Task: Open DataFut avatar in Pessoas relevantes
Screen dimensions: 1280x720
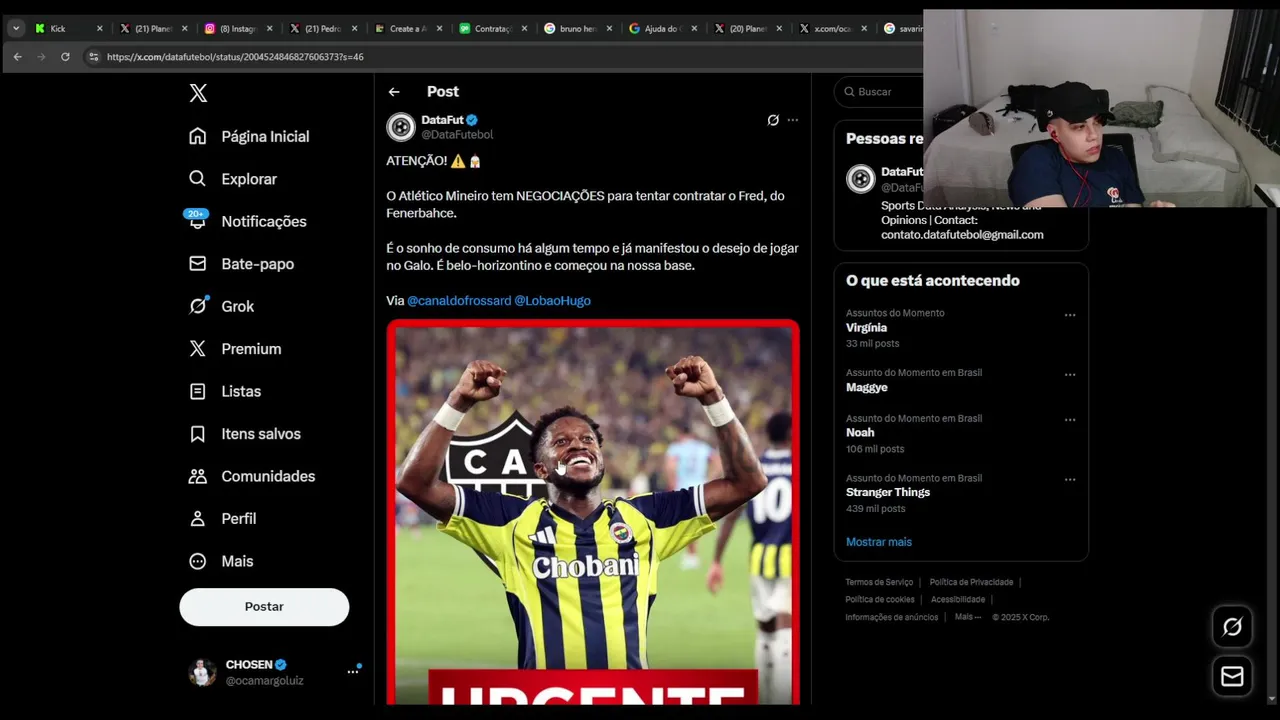Action: click(x=860, y=179)
